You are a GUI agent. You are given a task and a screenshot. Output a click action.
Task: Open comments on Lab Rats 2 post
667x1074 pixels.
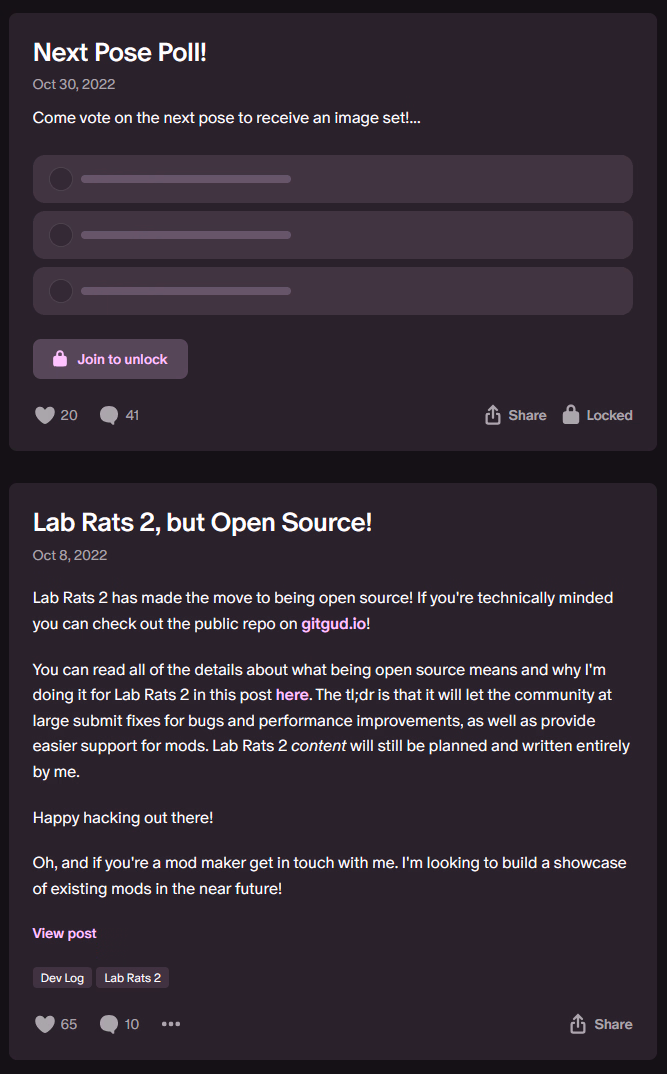(109, 1024)
